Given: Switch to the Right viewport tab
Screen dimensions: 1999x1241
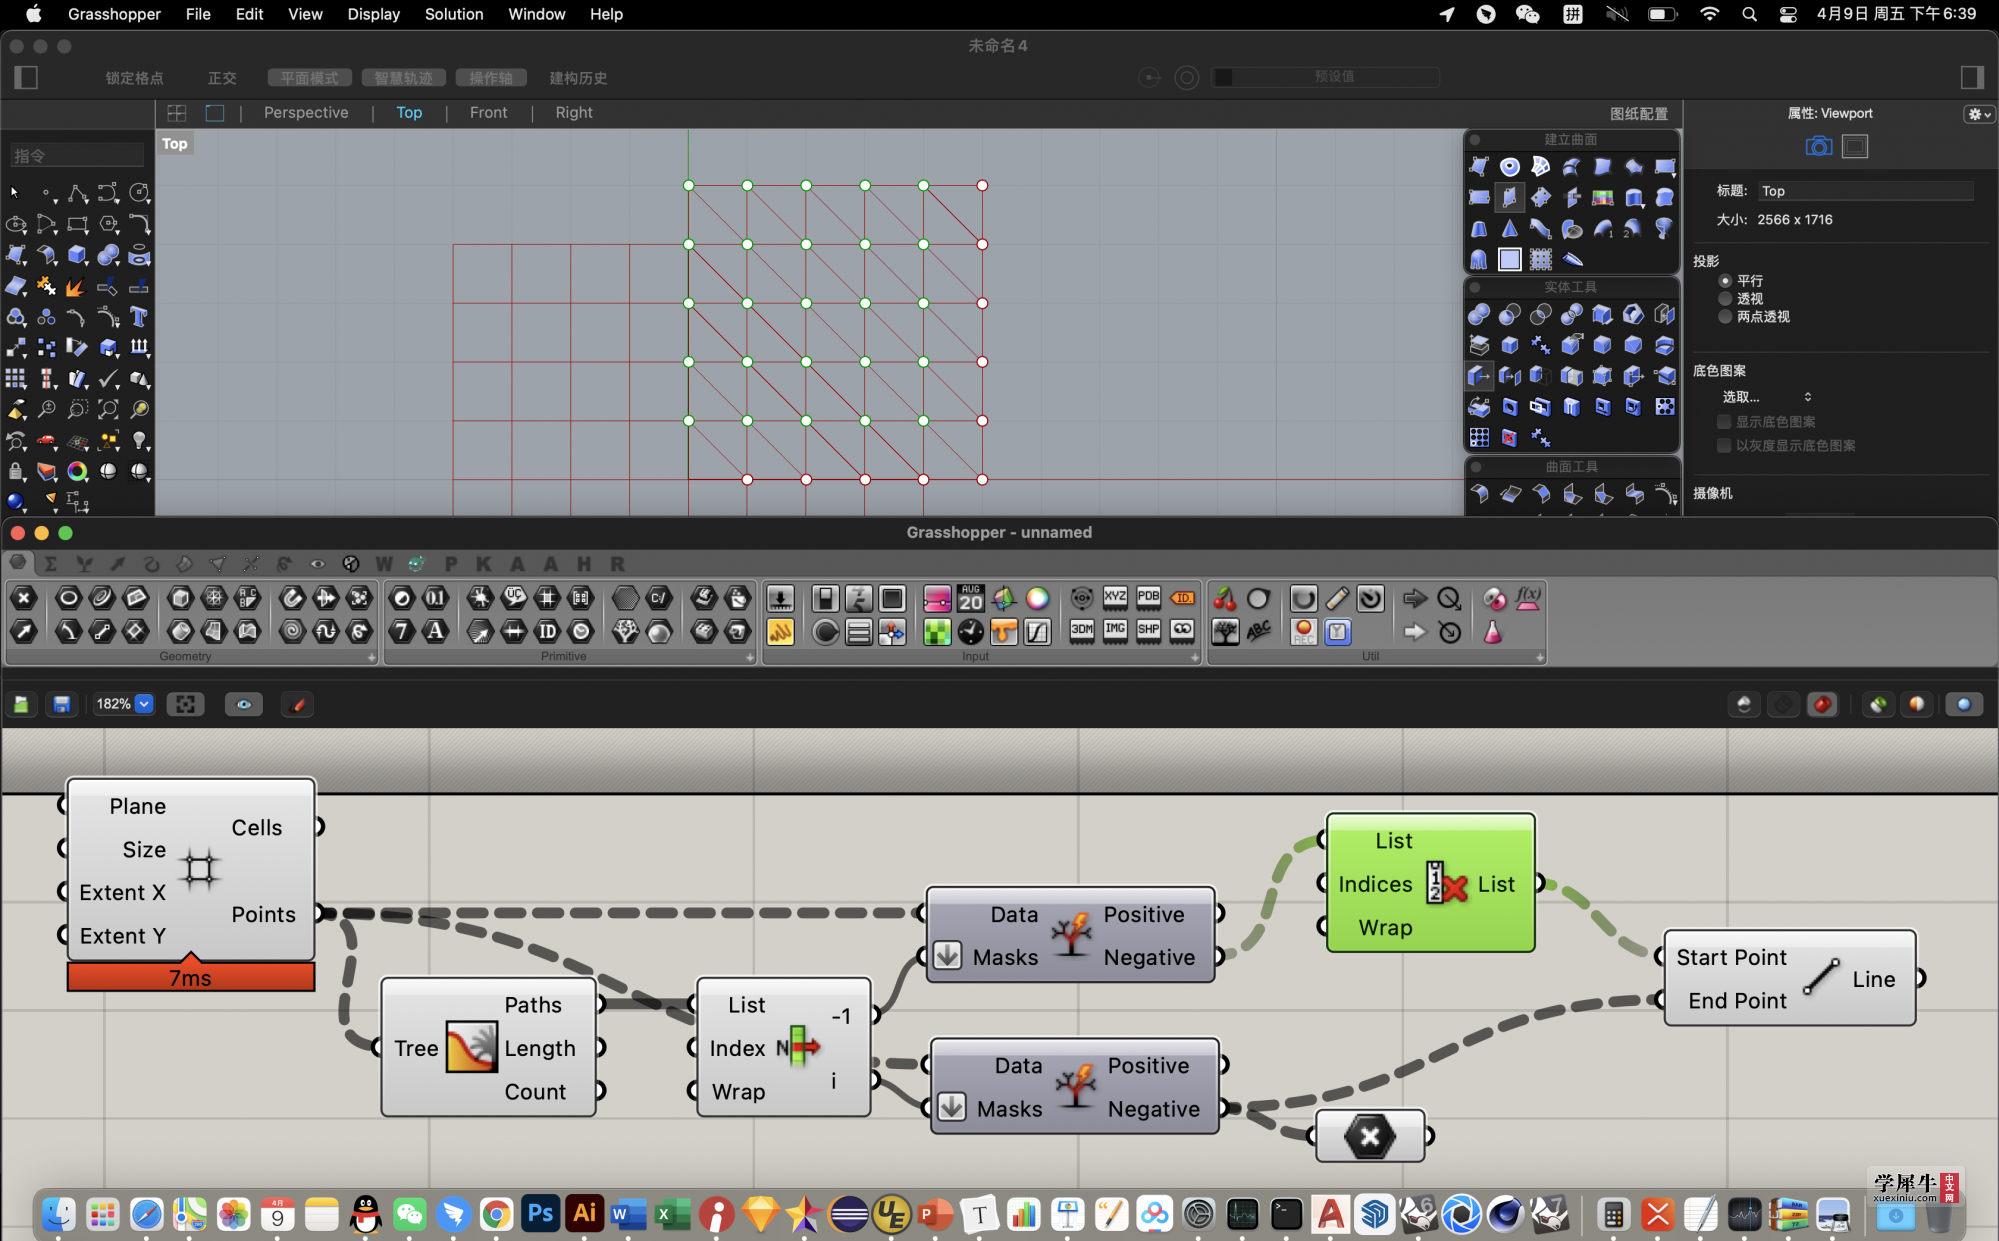Looking at the screenshot, I should point(574,113).
